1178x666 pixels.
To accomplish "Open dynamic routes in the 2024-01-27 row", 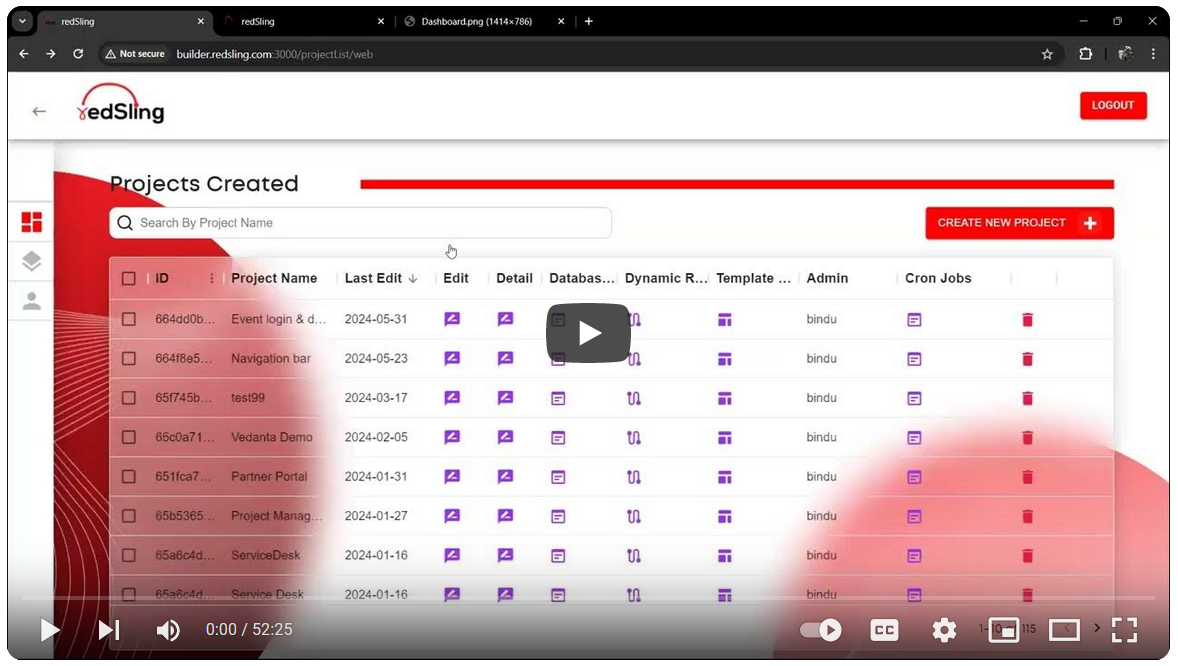I will (x=634, y=516).
